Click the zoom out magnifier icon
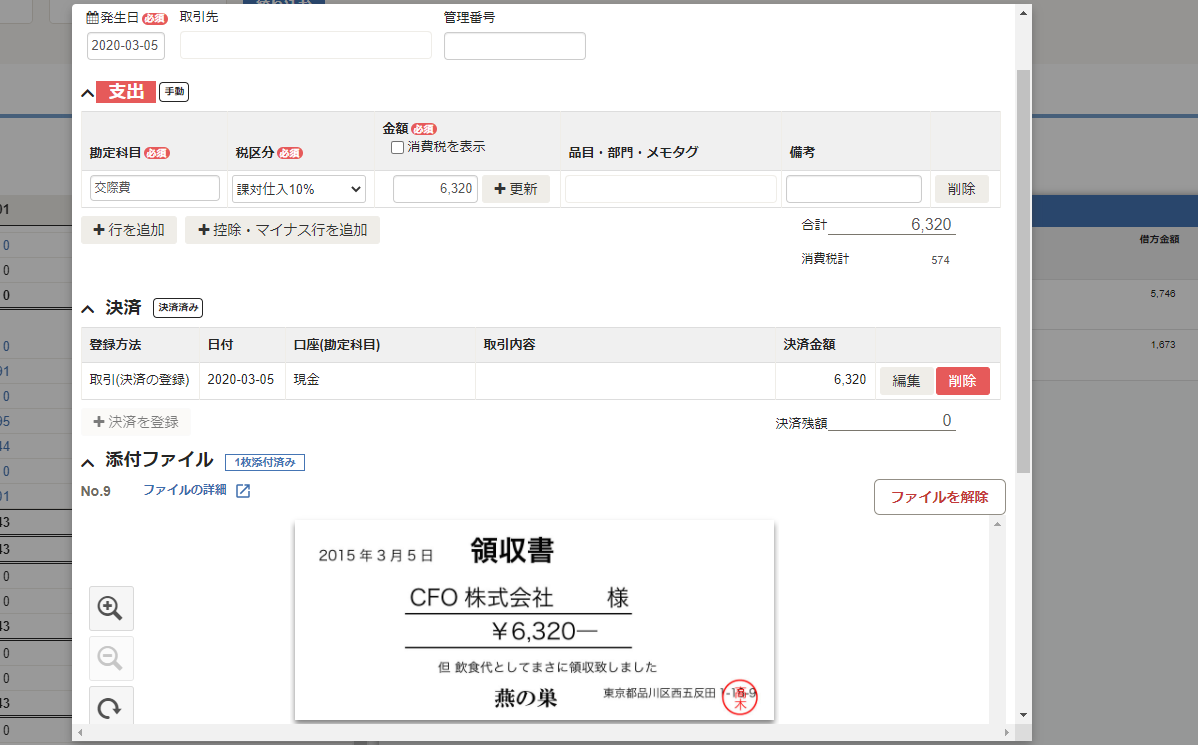The height and width of the screenshot is (745, 1198). coord(110,658)
